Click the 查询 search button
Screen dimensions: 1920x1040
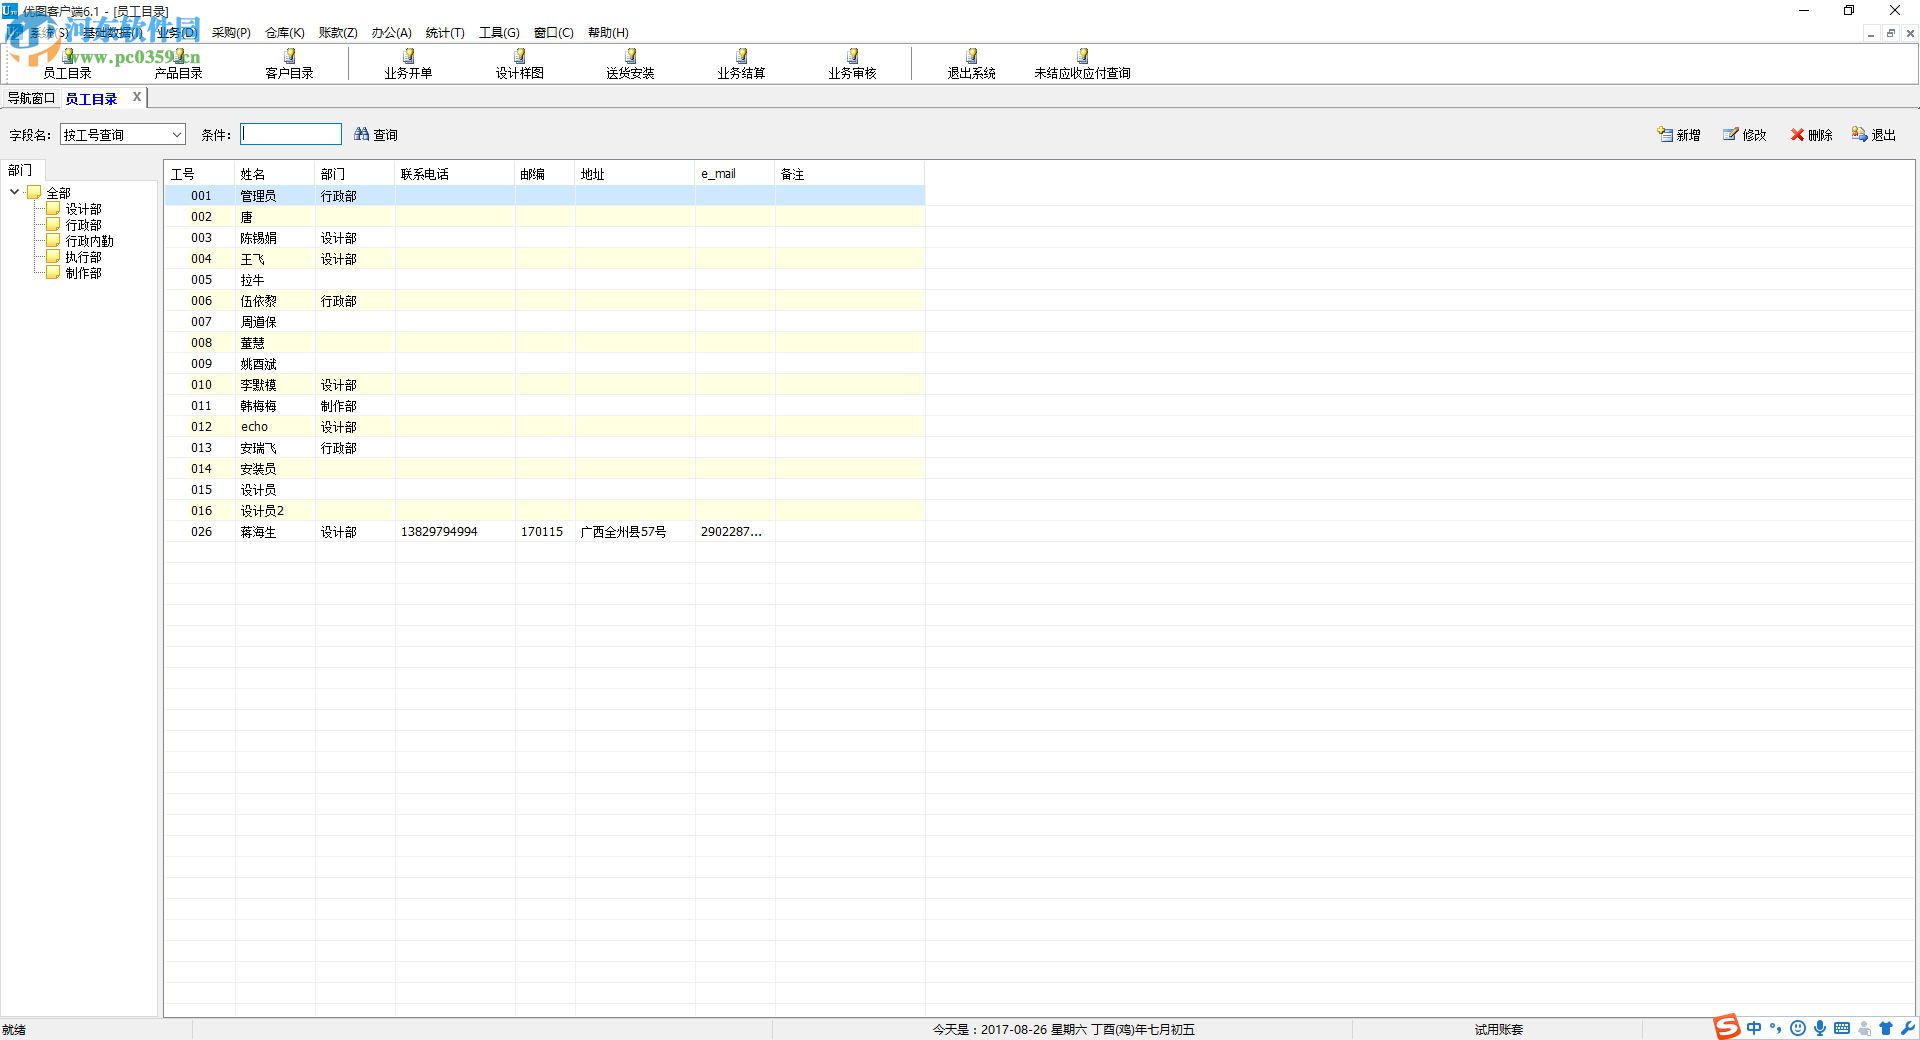pos(376,134)
